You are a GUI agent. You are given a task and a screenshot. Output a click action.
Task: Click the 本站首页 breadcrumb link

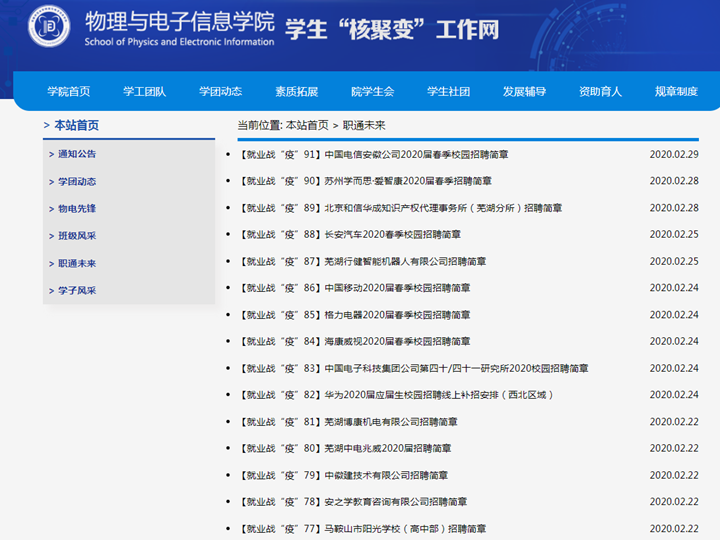(x=306, y=125)
